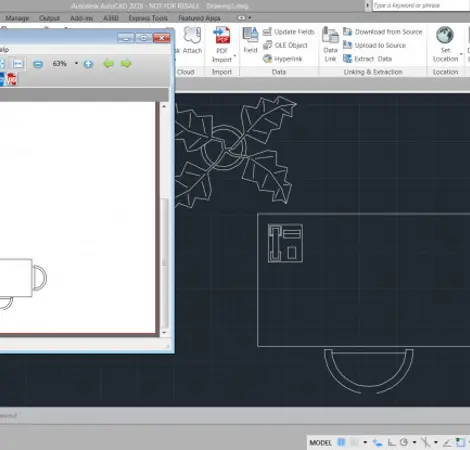The image size is (470, 450).
Task: Open the ribbon state dropdown after Featured Apps
Action: click(250, 18)
